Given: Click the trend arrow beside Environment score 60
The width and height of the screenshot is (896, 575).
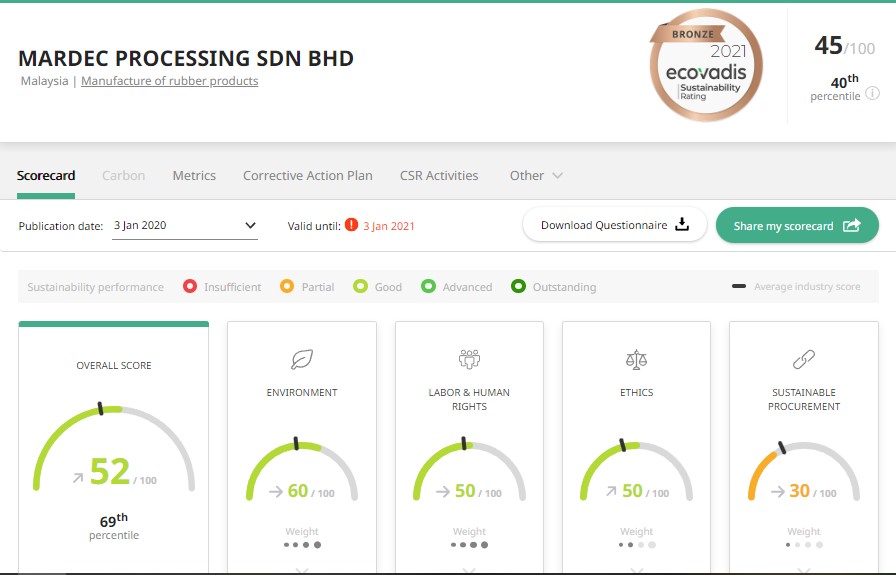Looking at the screenshot, I should point(276,492).
